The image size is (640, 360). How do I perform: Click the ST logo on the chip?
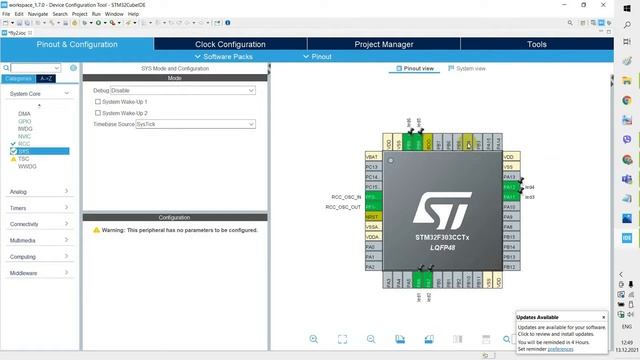click(442, 210)
